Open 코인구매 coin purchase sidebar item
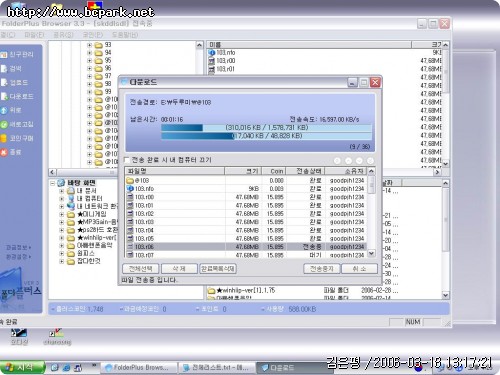Viewport: 500px width, 375px height. coord(17,138)
